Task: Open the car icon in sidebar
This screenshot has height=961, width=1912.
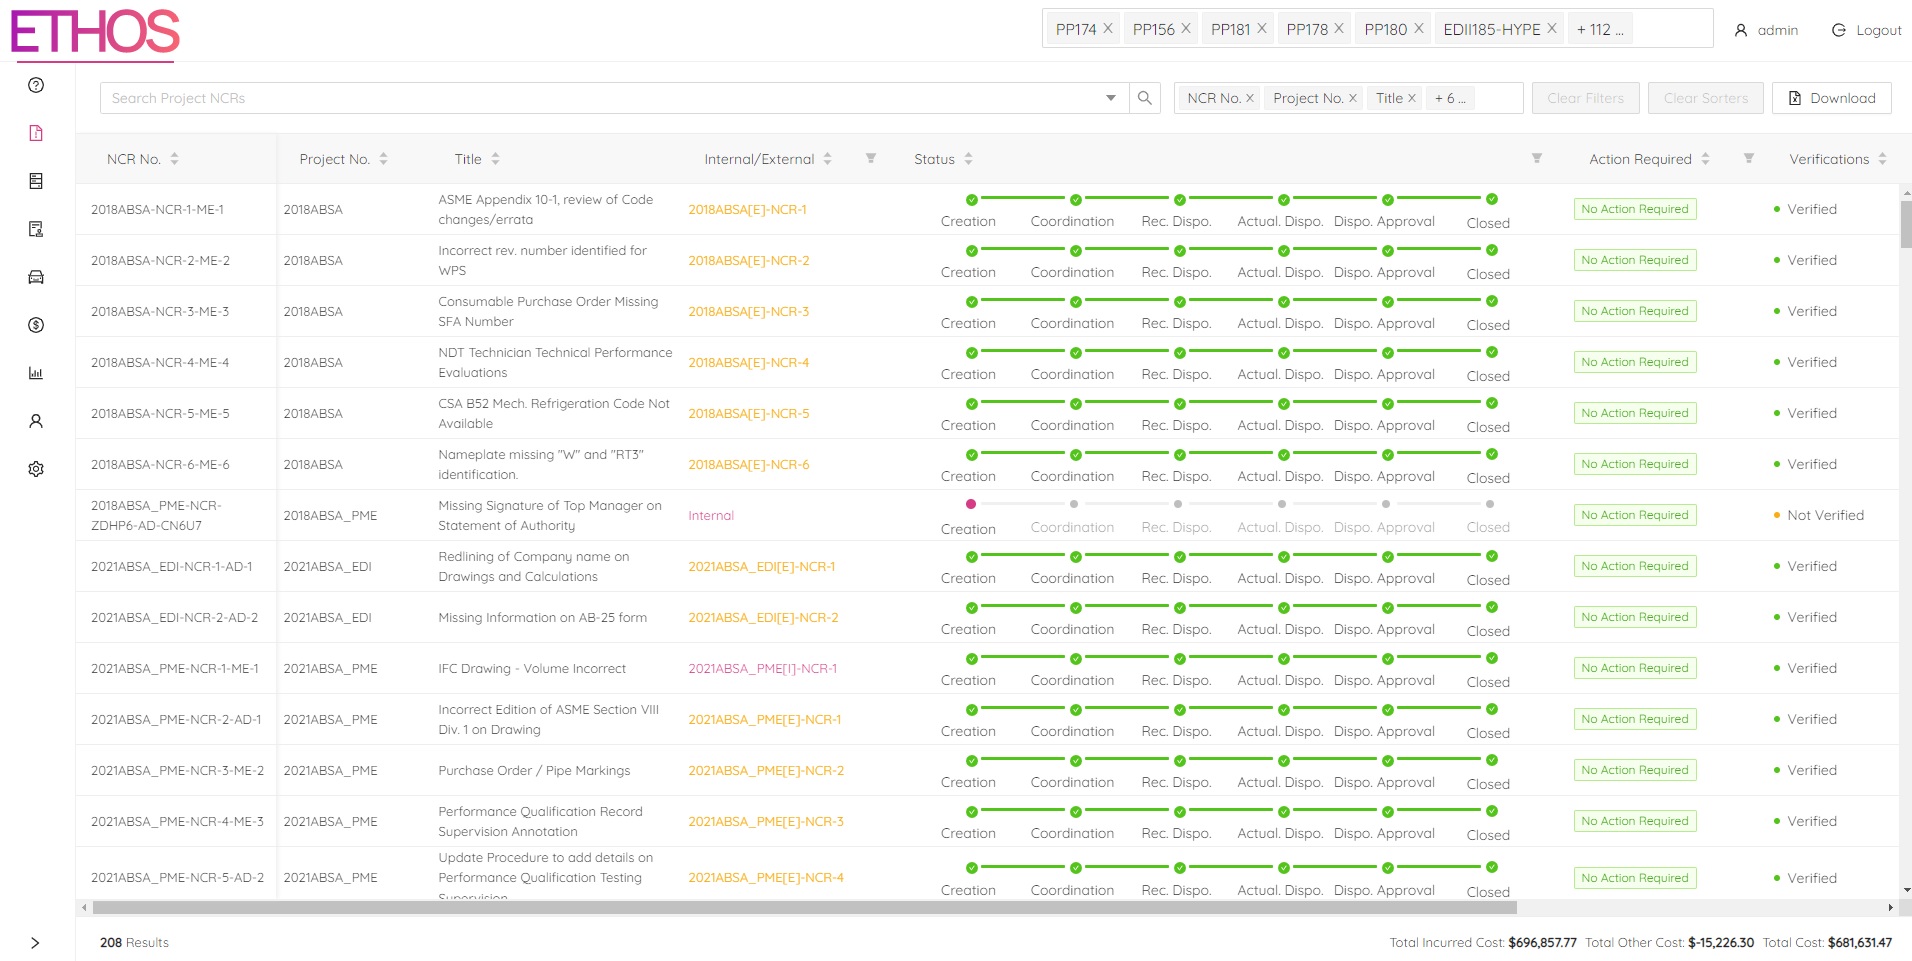Action: click(x=36, y=277)
